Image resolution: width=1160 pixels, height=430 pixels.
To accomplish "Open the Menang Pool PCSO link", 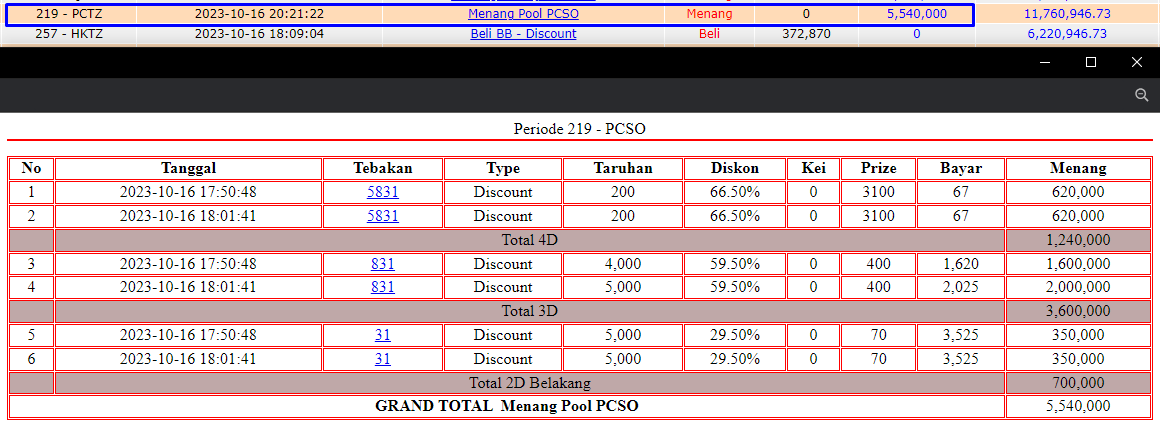I will (524, 14).
